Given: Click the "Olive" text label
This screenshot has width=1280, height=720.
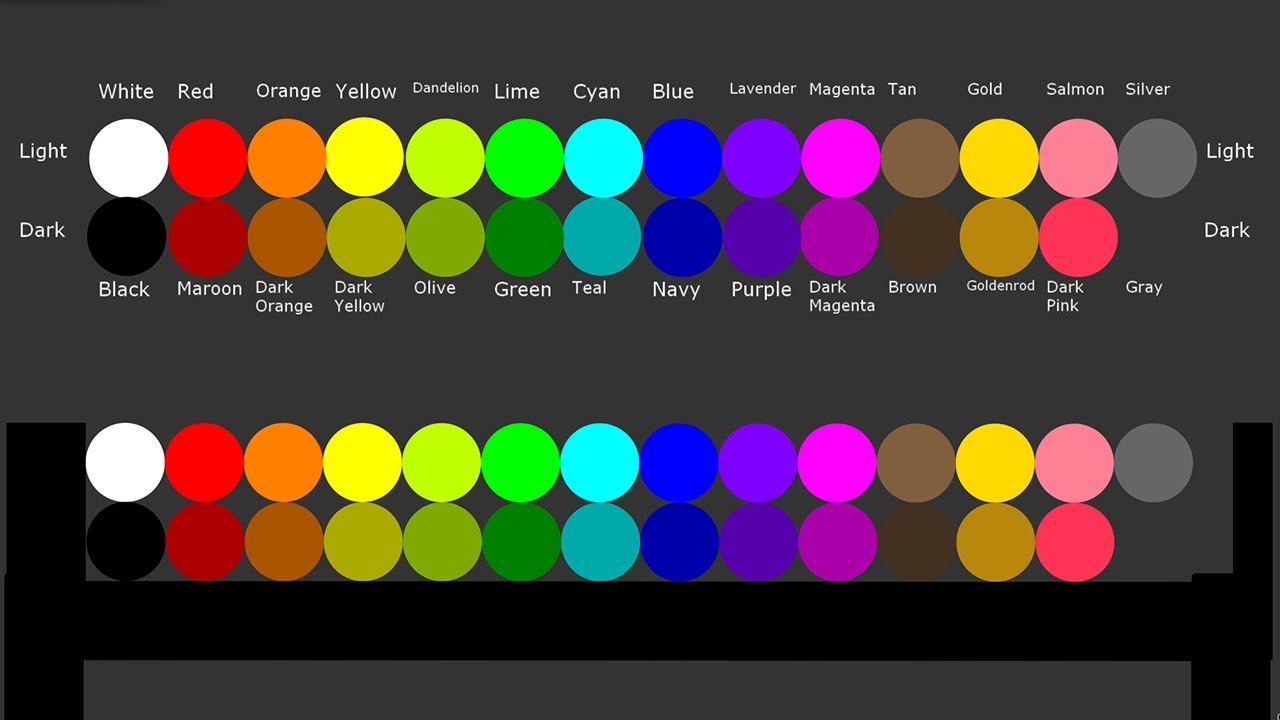Looking at the screenshot, I should point(435,288).
